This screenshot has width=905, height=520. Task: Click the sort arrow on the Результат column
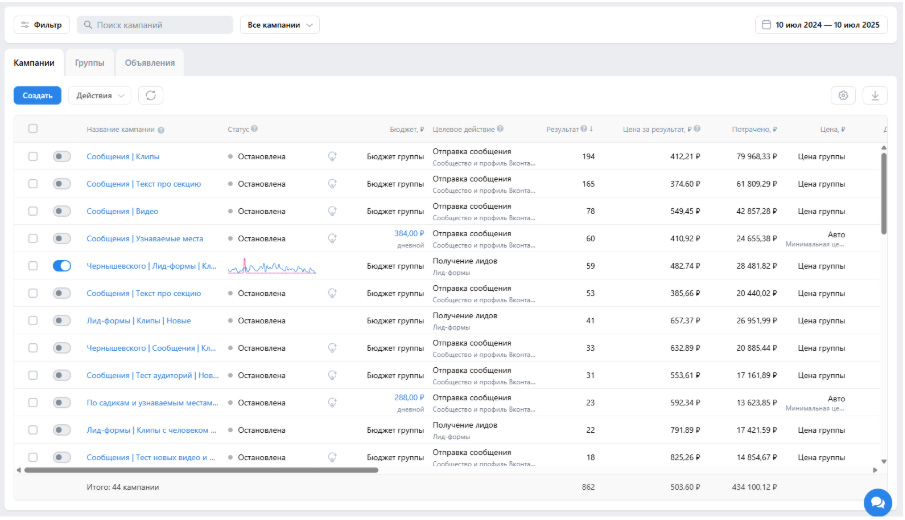point(592,129)
